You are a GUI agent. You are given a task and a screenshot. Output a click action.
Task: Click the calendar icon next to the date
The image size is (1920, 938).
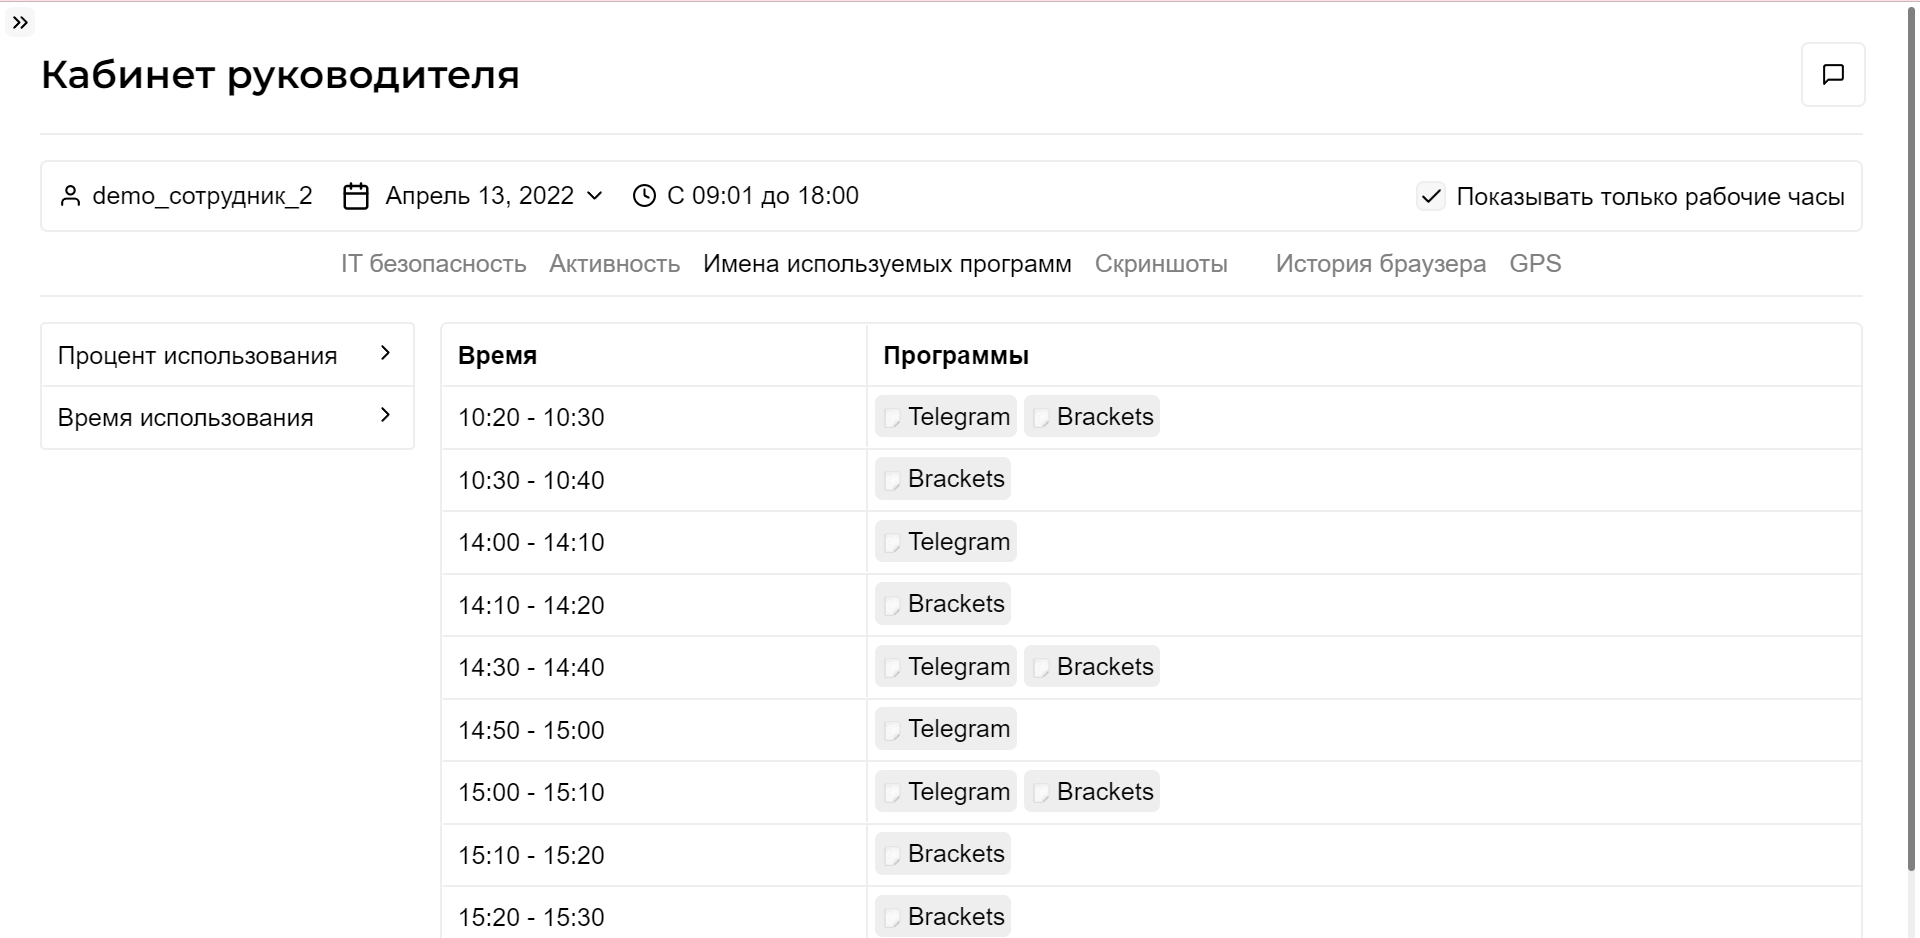pyautogui.click(x=356, y=196)
